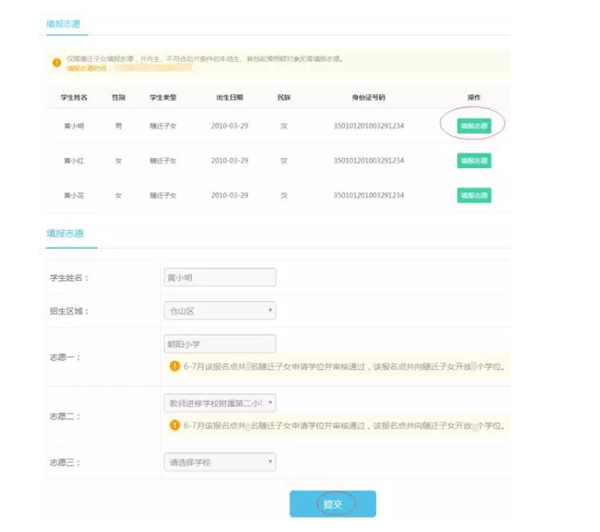Screen dimensions: 600x532
Task: Click birth date 2010-03-29 in 黄小花 row
Action: point(230,196)
